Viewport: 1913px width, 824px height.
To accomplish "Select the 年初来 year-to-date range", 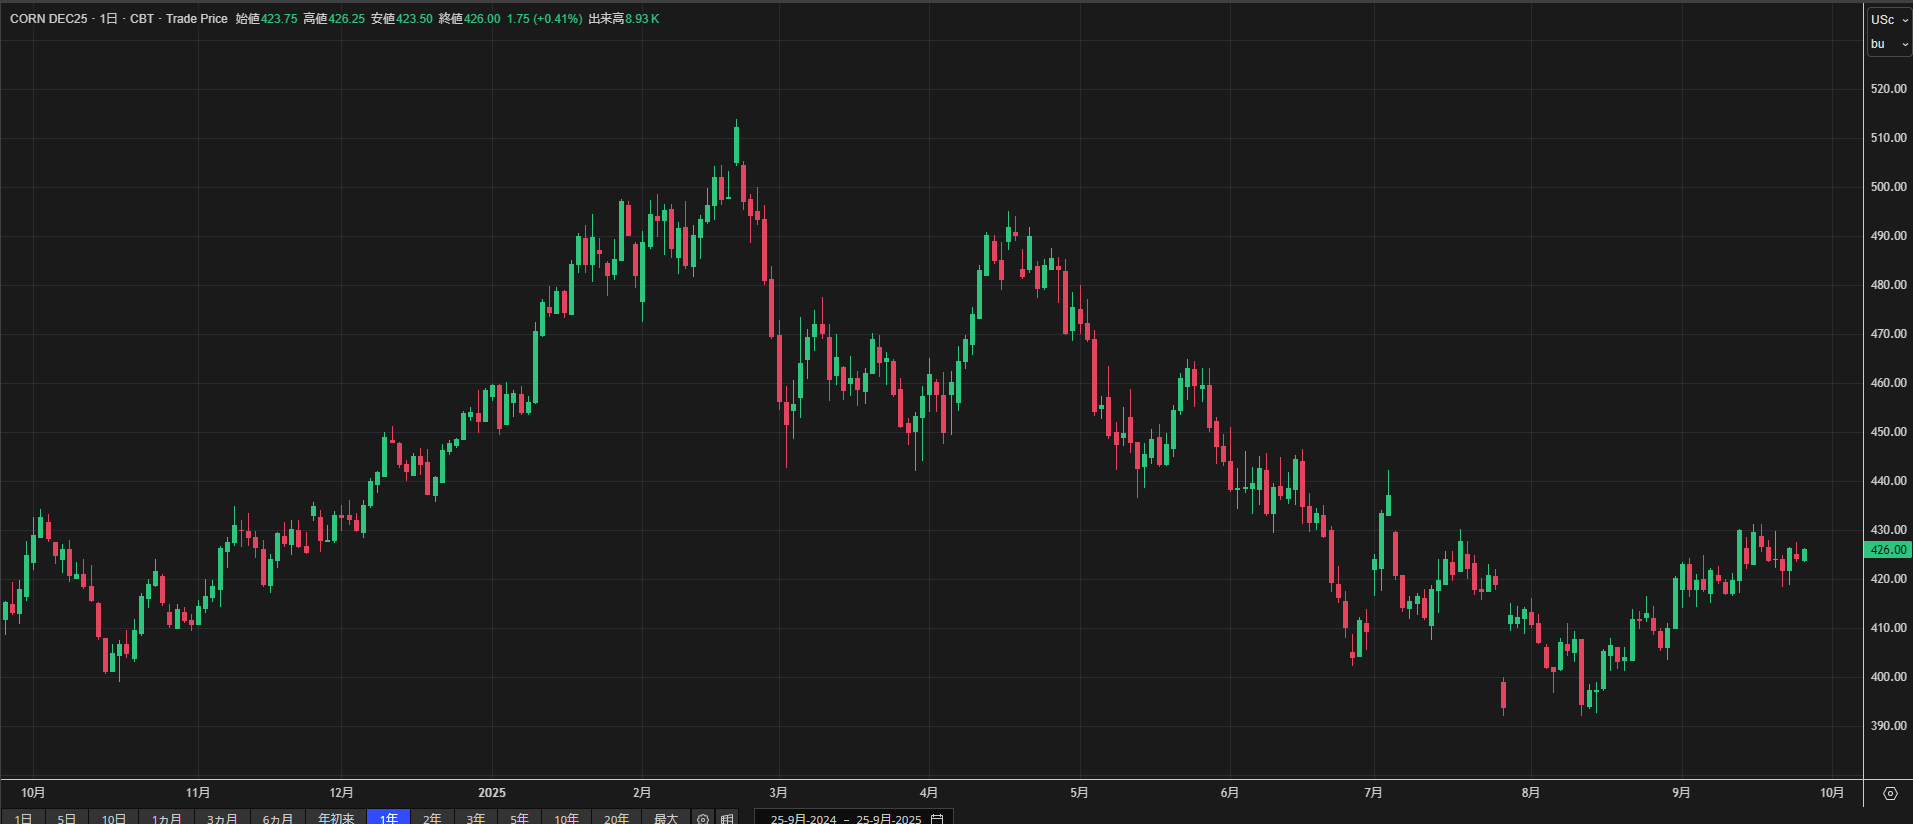I will pyautogui.click(x=336, y=818).
